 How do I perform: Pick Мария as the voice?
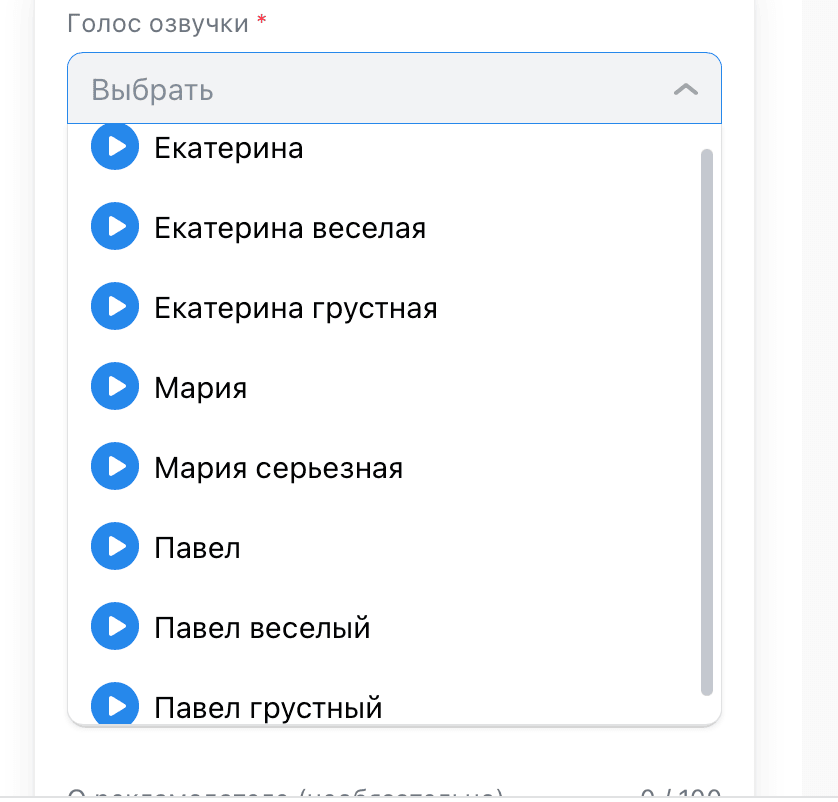click(201, 387)
